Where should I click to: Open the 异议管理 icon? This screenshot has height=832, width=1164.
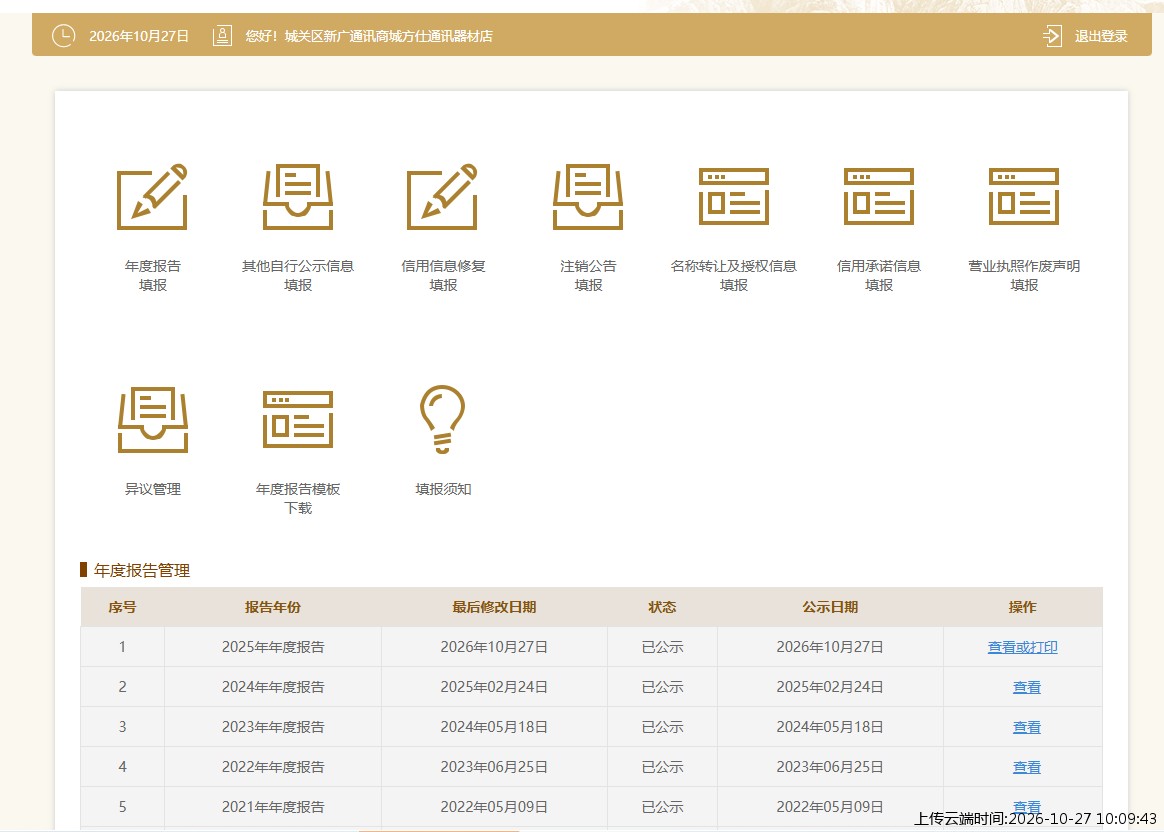coord(153,419)
